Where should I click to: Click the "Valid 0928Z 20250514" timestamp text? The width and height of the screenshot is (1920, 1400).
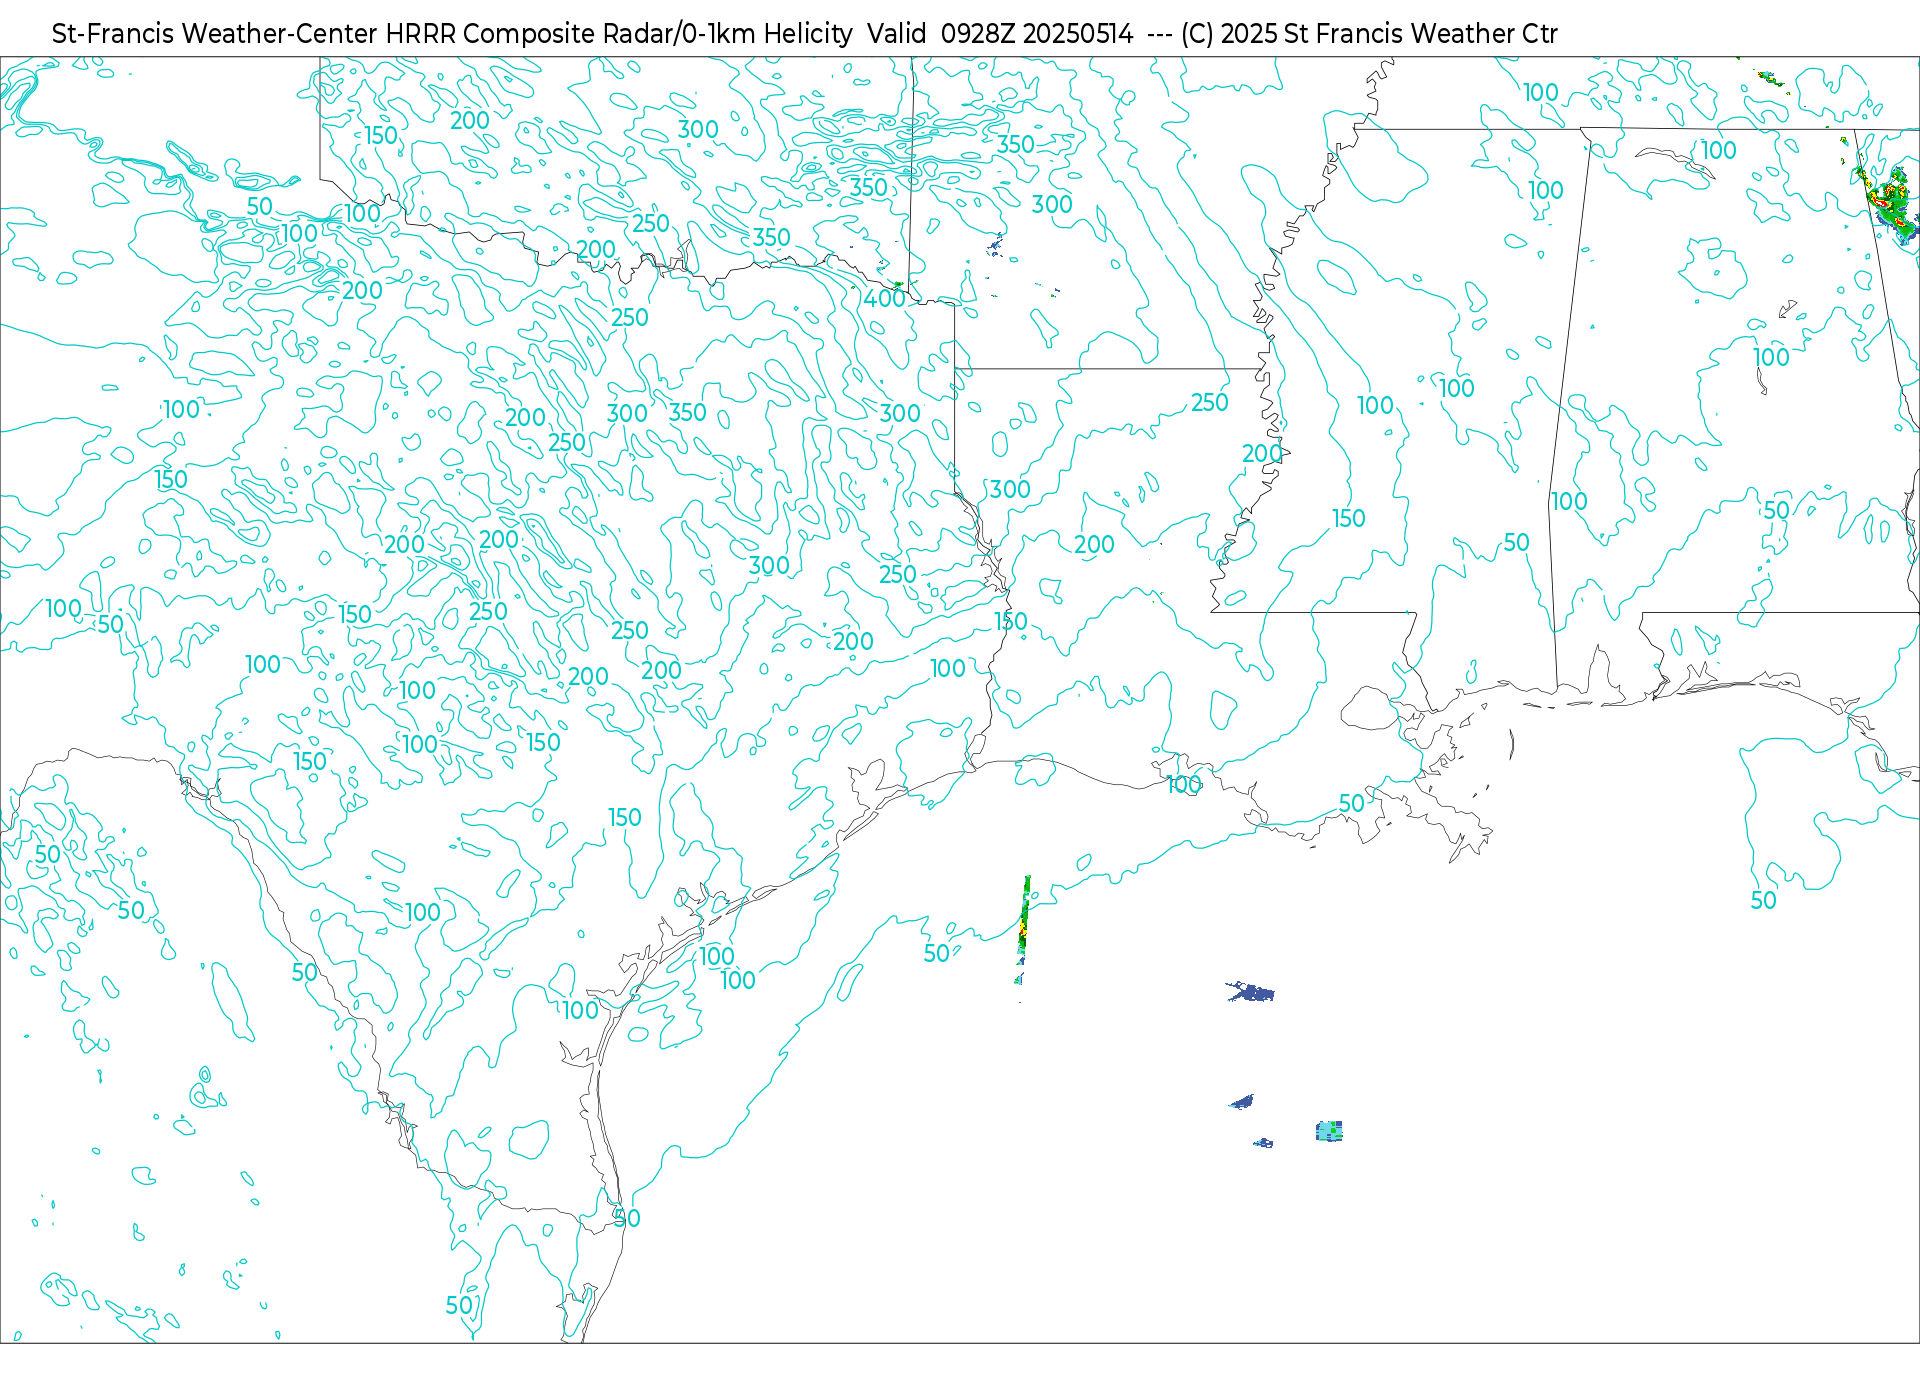click(x=1000, y=34)
